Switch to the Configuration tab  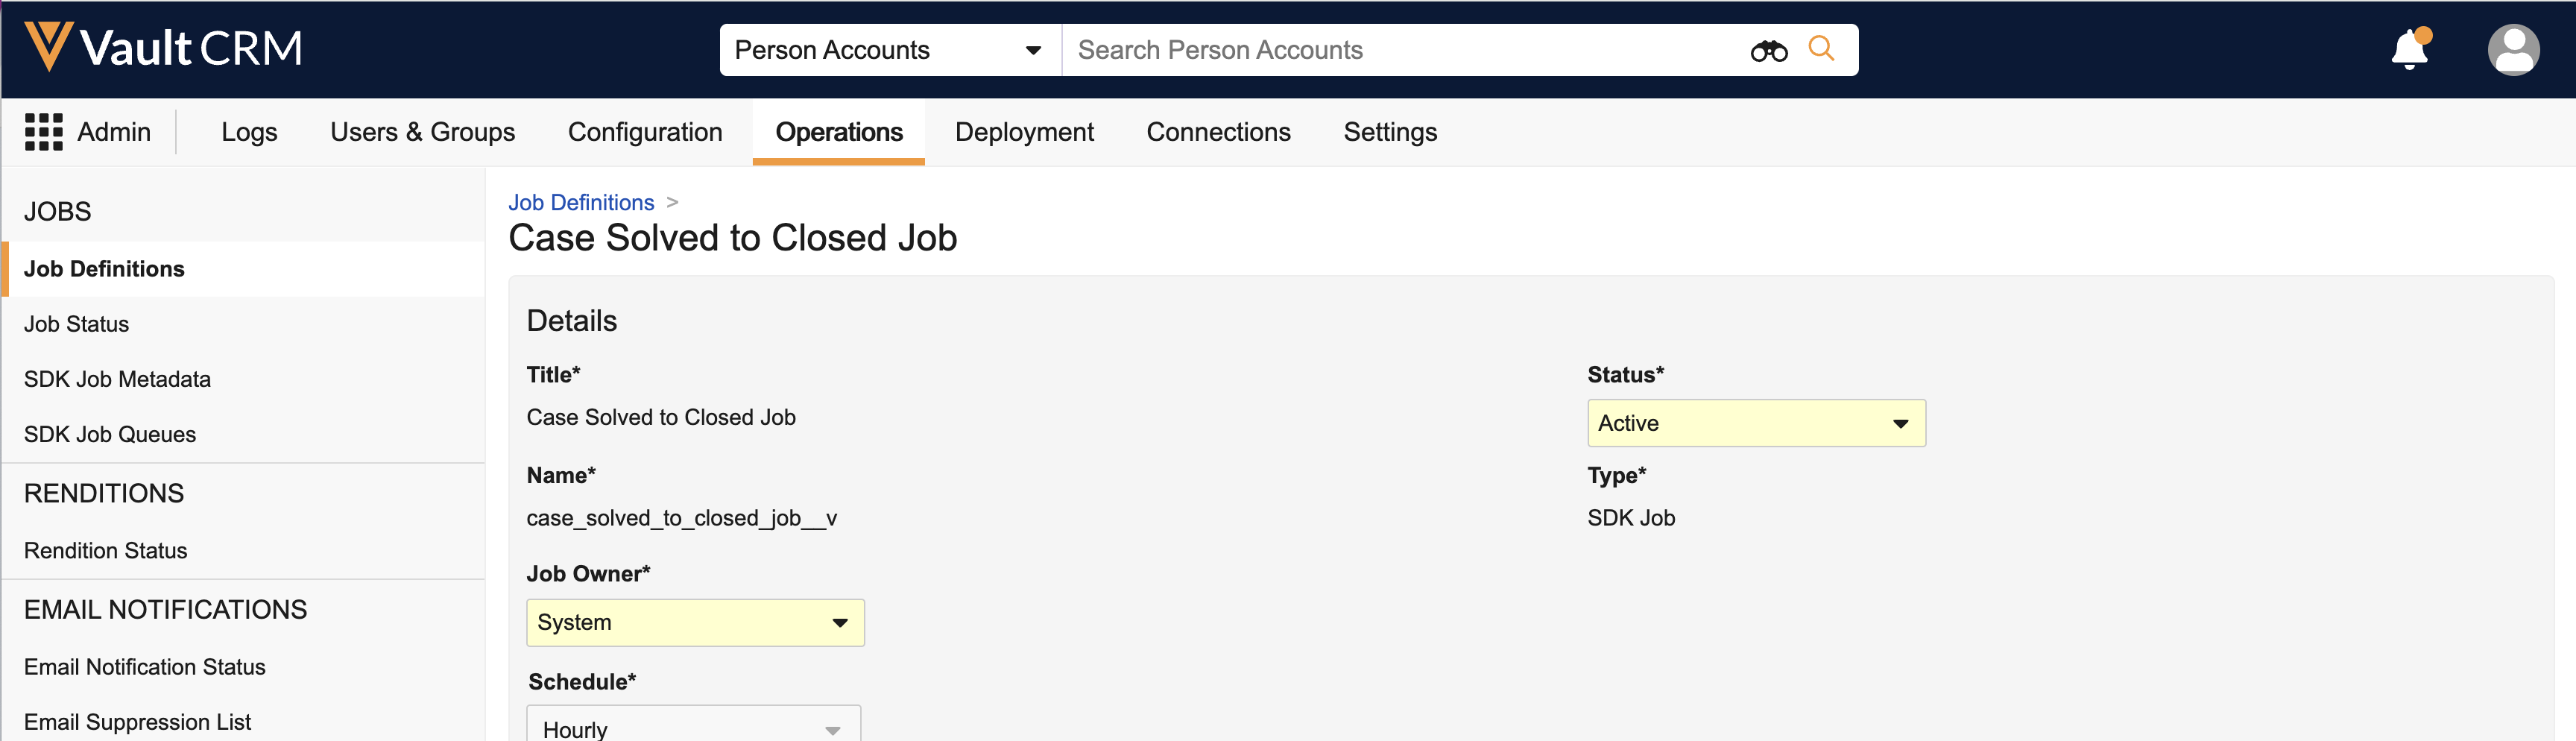coord(644,132)
